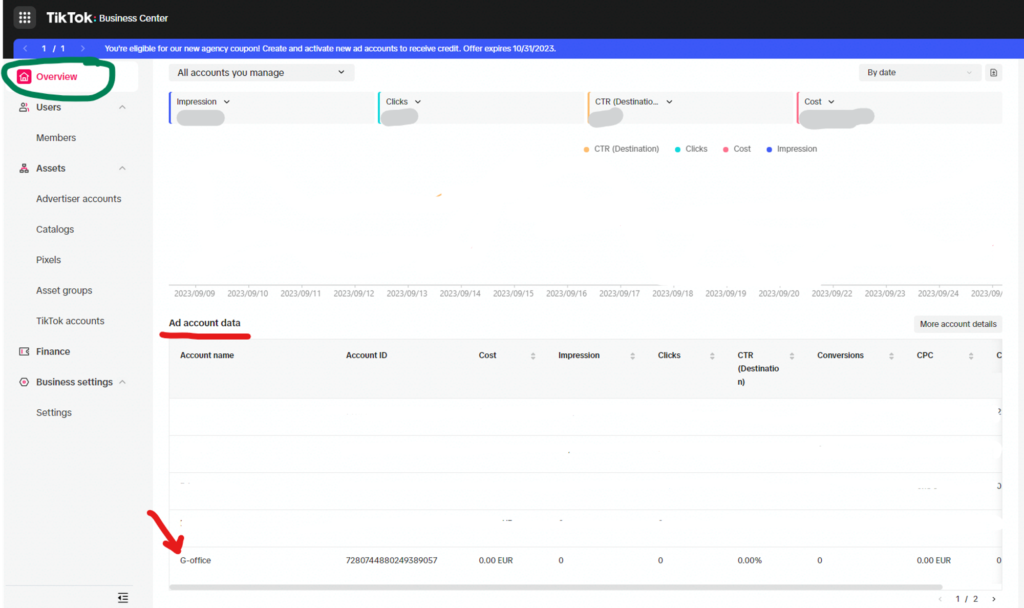Click the More account details button
Viewport: 1024px width, 608px height.
click(958, 324)
